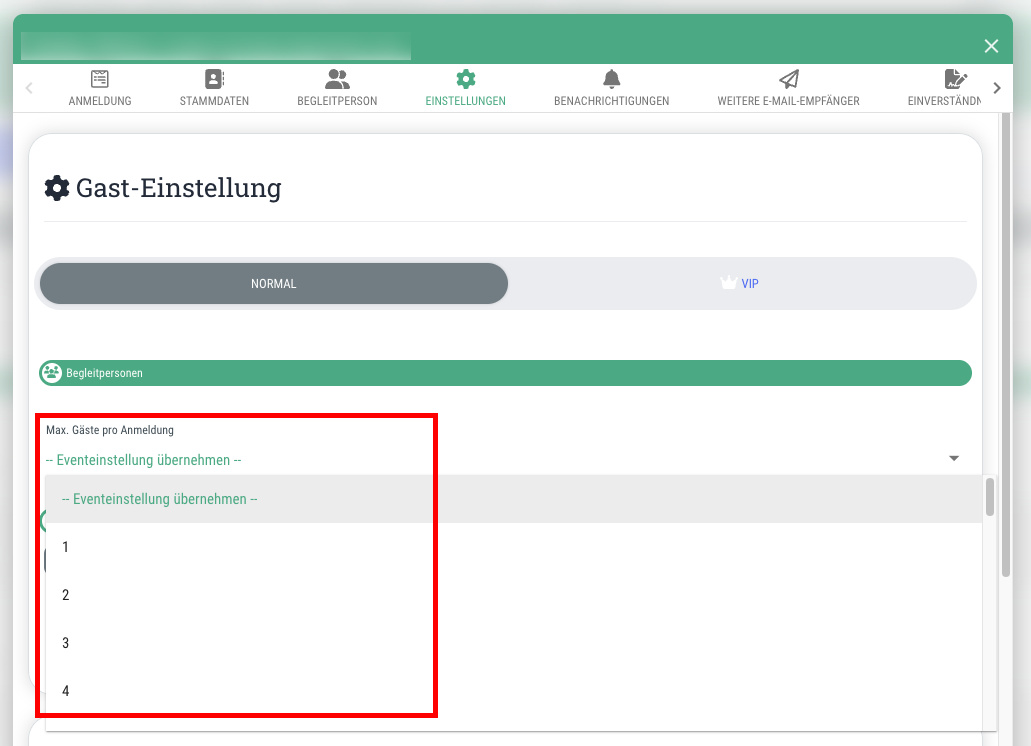Open the Begleitperson people icon
Screen dimensions: 1031x746
pyautogui.click(x=337, y=79)
